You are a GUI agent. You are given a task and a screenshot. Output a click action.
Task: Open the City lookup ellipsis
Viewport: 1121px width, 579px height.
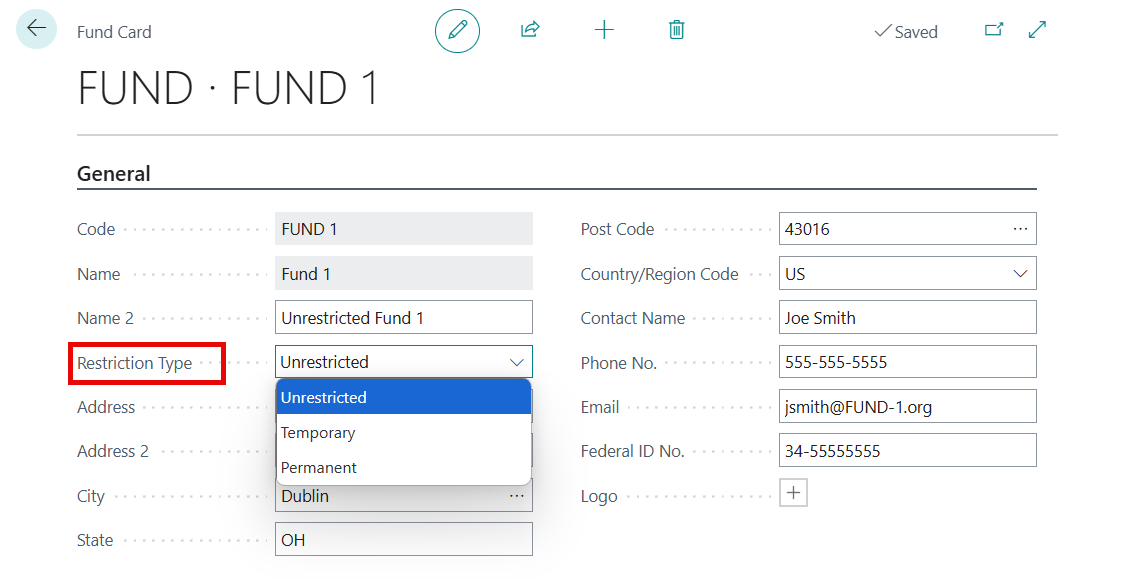tap(517, 496)
